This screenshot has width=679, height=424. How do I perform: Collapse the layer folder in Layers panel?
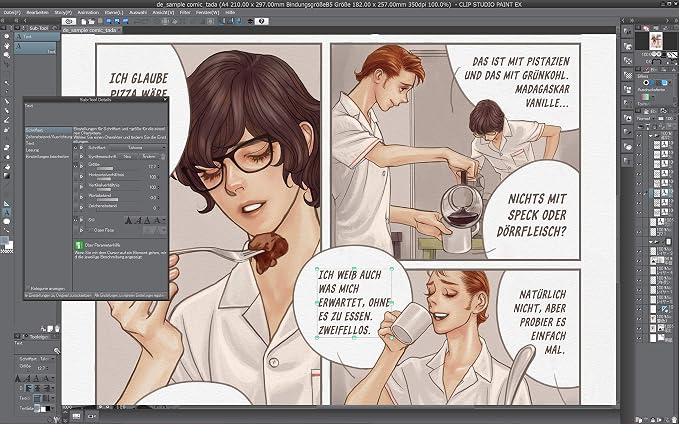(650, 136)
